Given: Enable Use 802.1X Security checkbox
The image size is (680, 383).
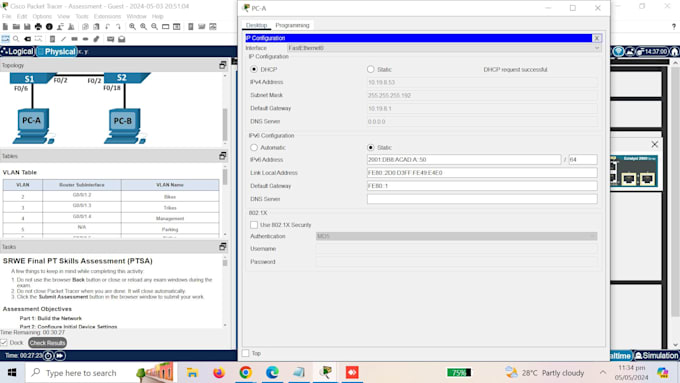Looking at the screenshot, I should 254,225.
